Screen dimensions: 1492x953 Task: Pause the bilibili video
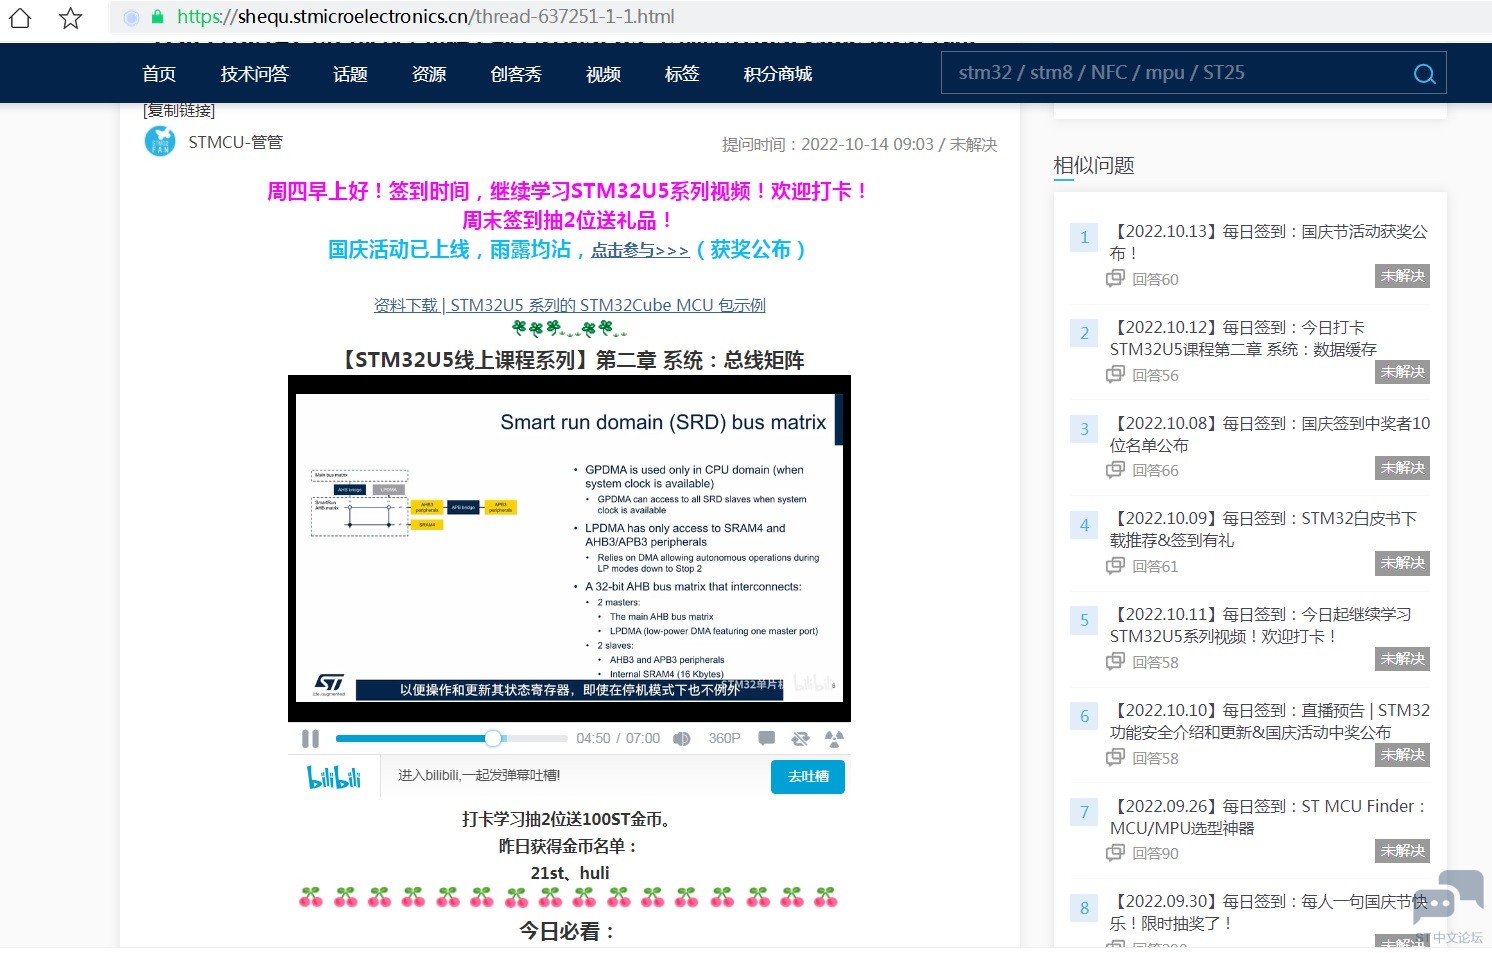[x=310, y=739]
